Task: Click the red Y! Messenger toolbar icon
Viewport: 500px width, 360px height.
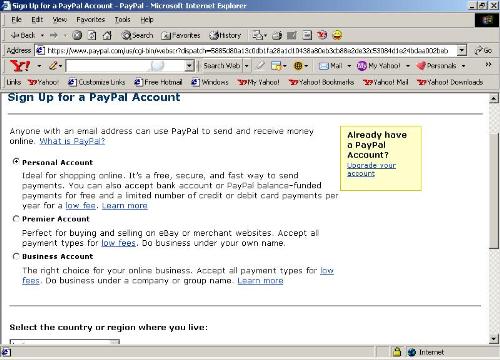Action: (322, 35)
